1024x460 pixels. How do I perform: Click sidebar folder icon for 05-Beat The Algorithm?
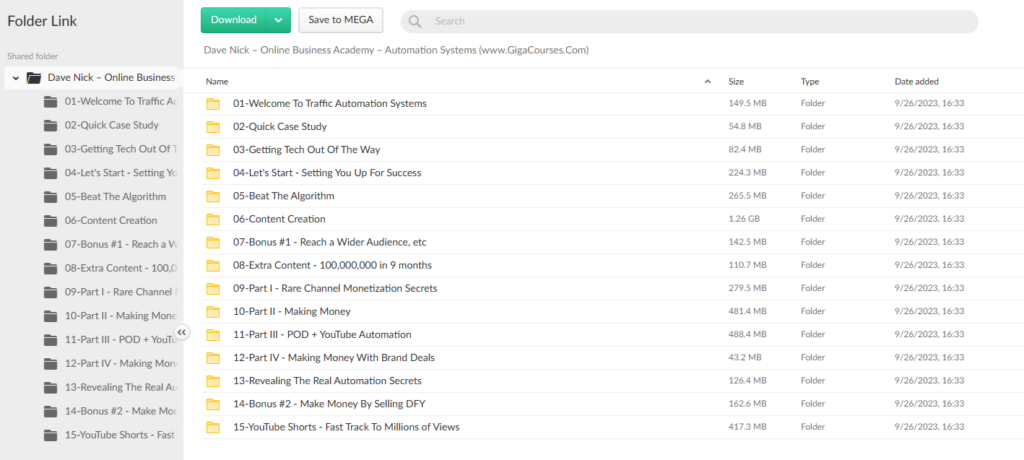50,196
